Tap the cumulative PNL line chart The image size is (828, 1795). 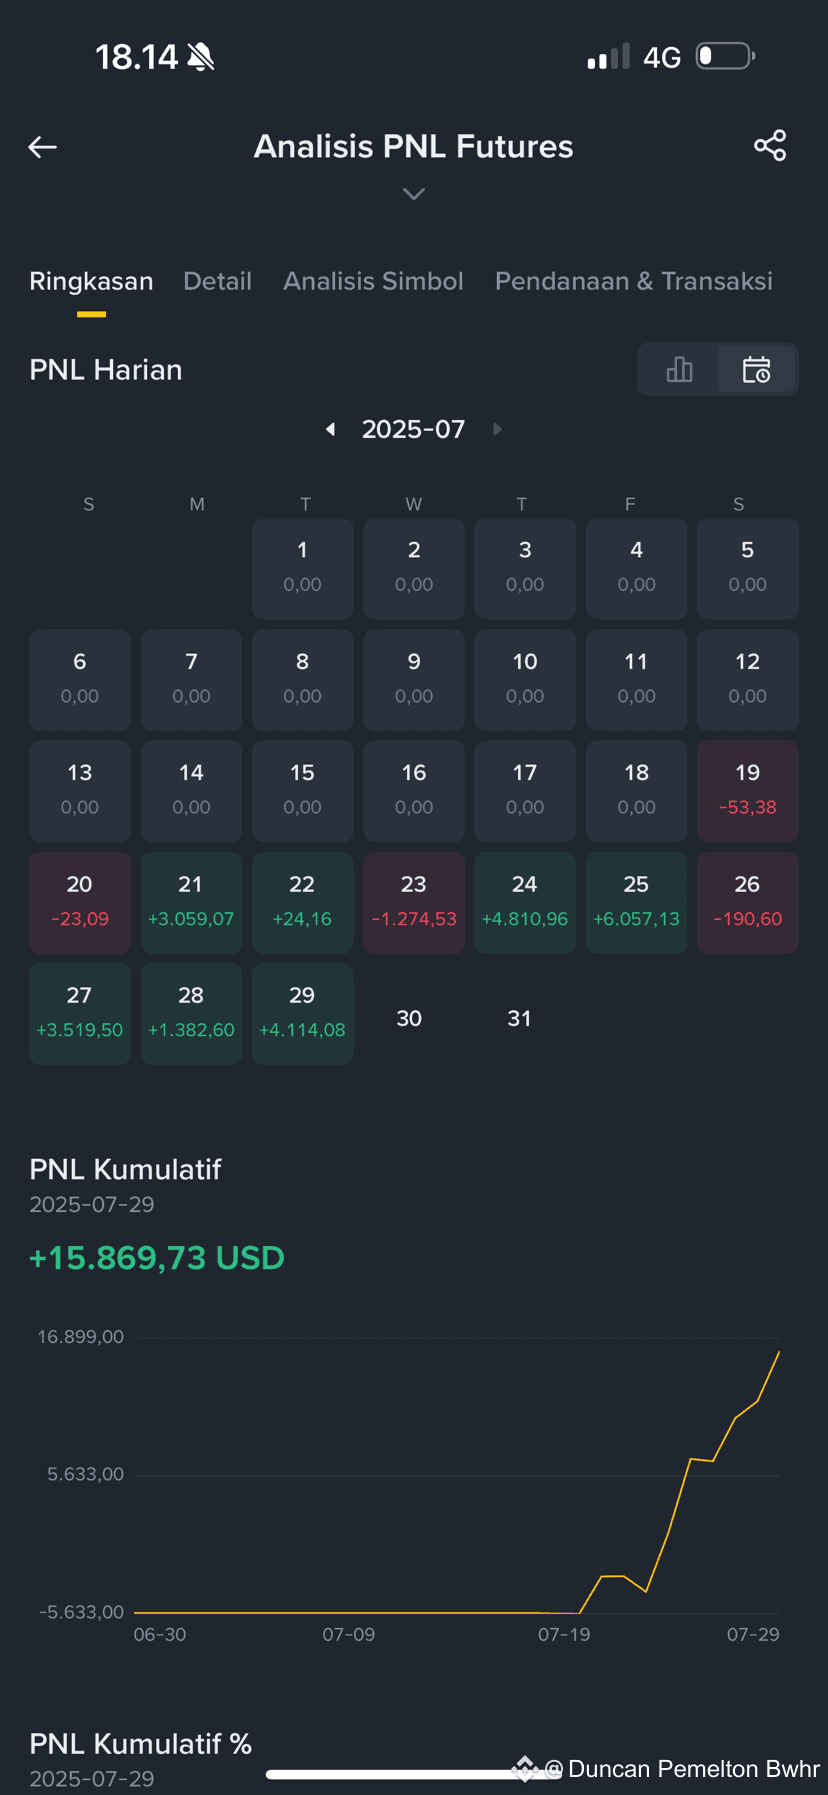pos(457,1476)
